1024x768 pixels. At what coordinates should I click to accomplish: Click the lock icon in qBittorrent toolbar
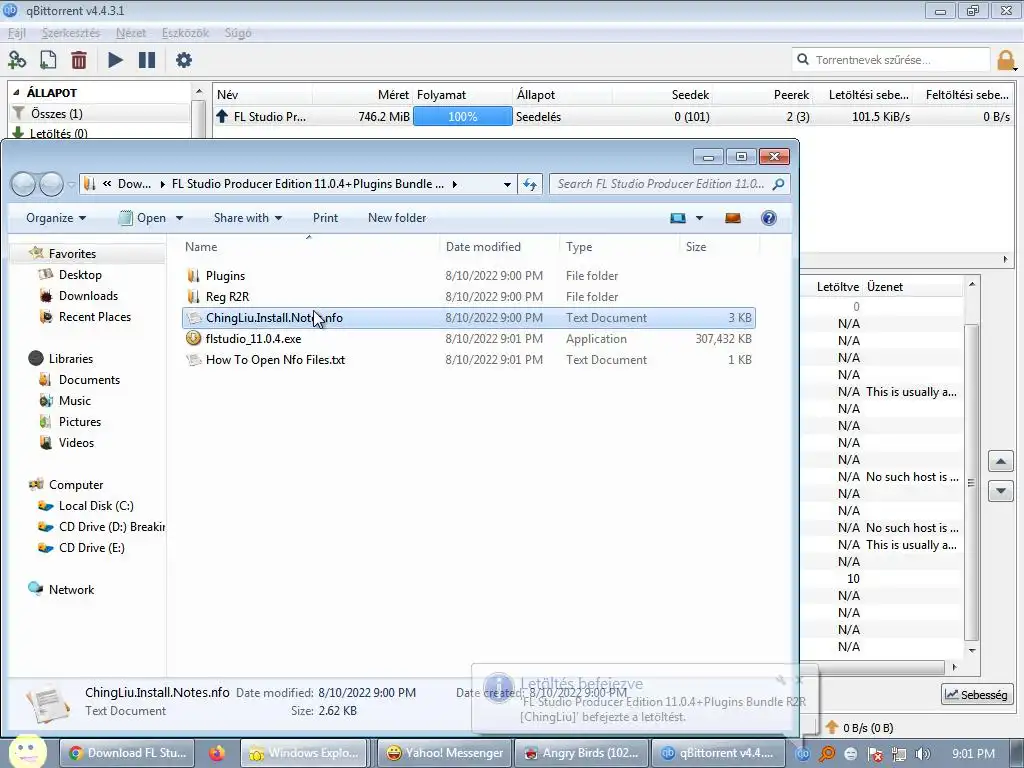click(x=1006, y=60)
